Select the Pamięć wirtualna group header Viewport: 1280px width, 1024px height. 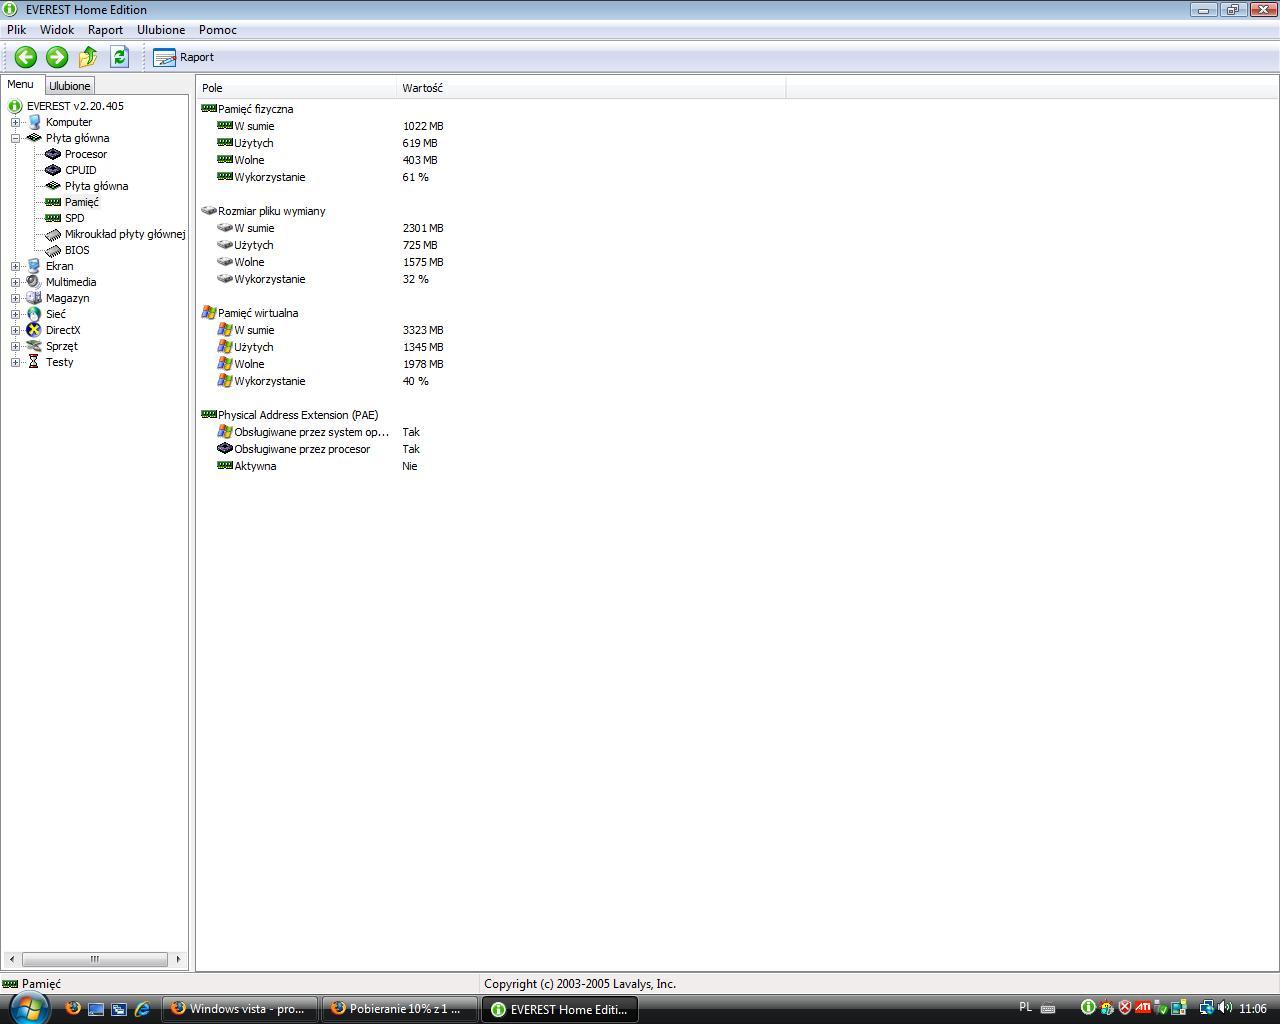coord(258,313)
